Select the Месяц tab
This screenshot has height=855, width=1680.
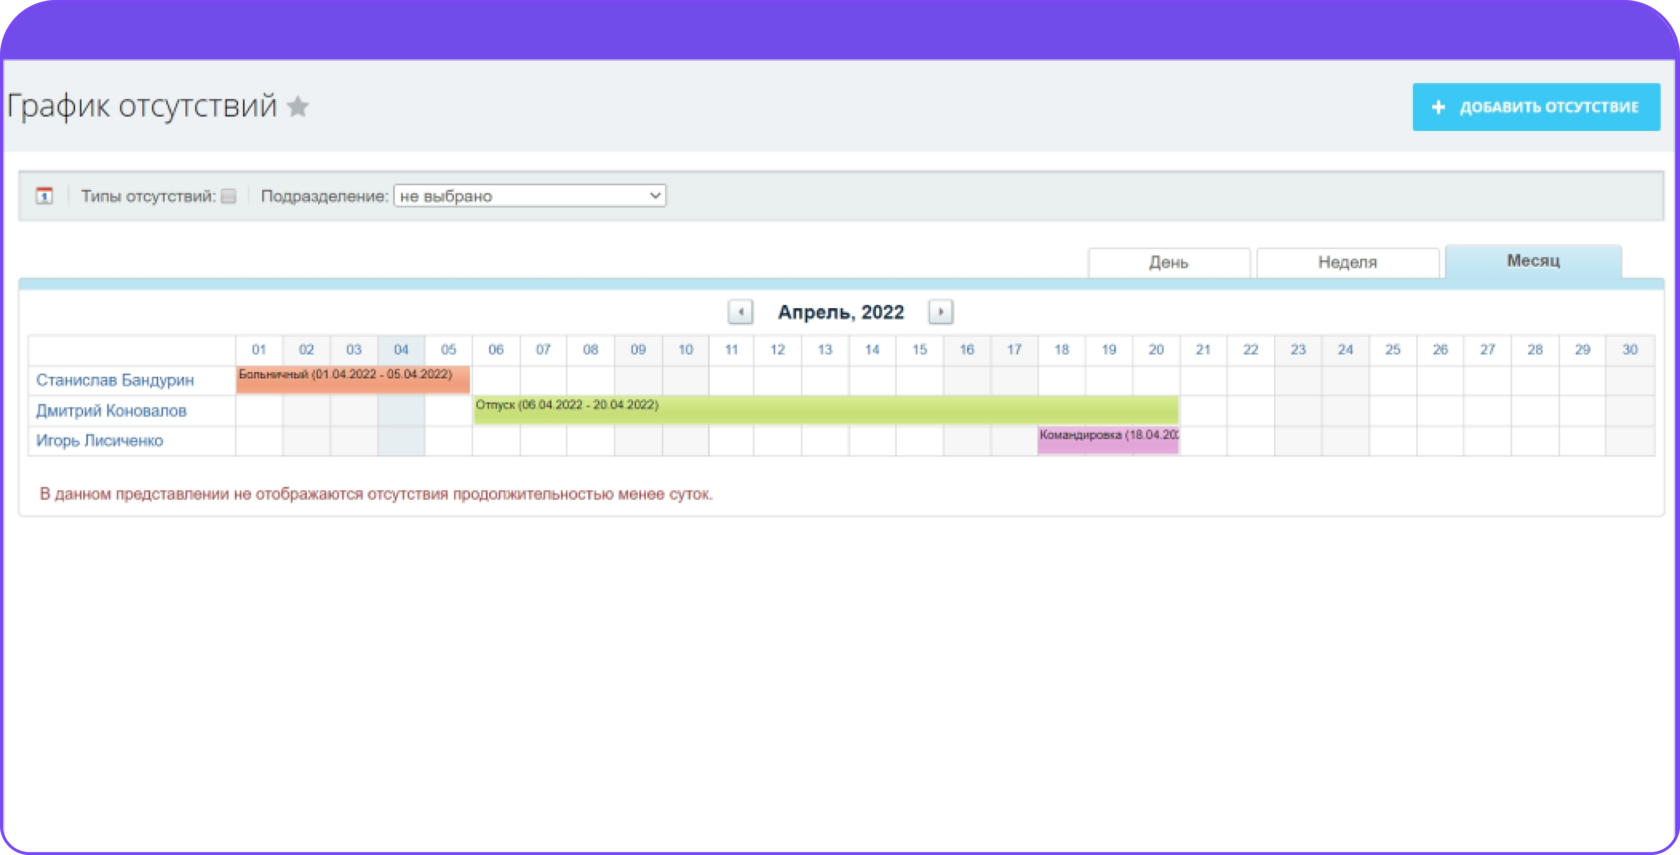click(x=1533, y=261)
